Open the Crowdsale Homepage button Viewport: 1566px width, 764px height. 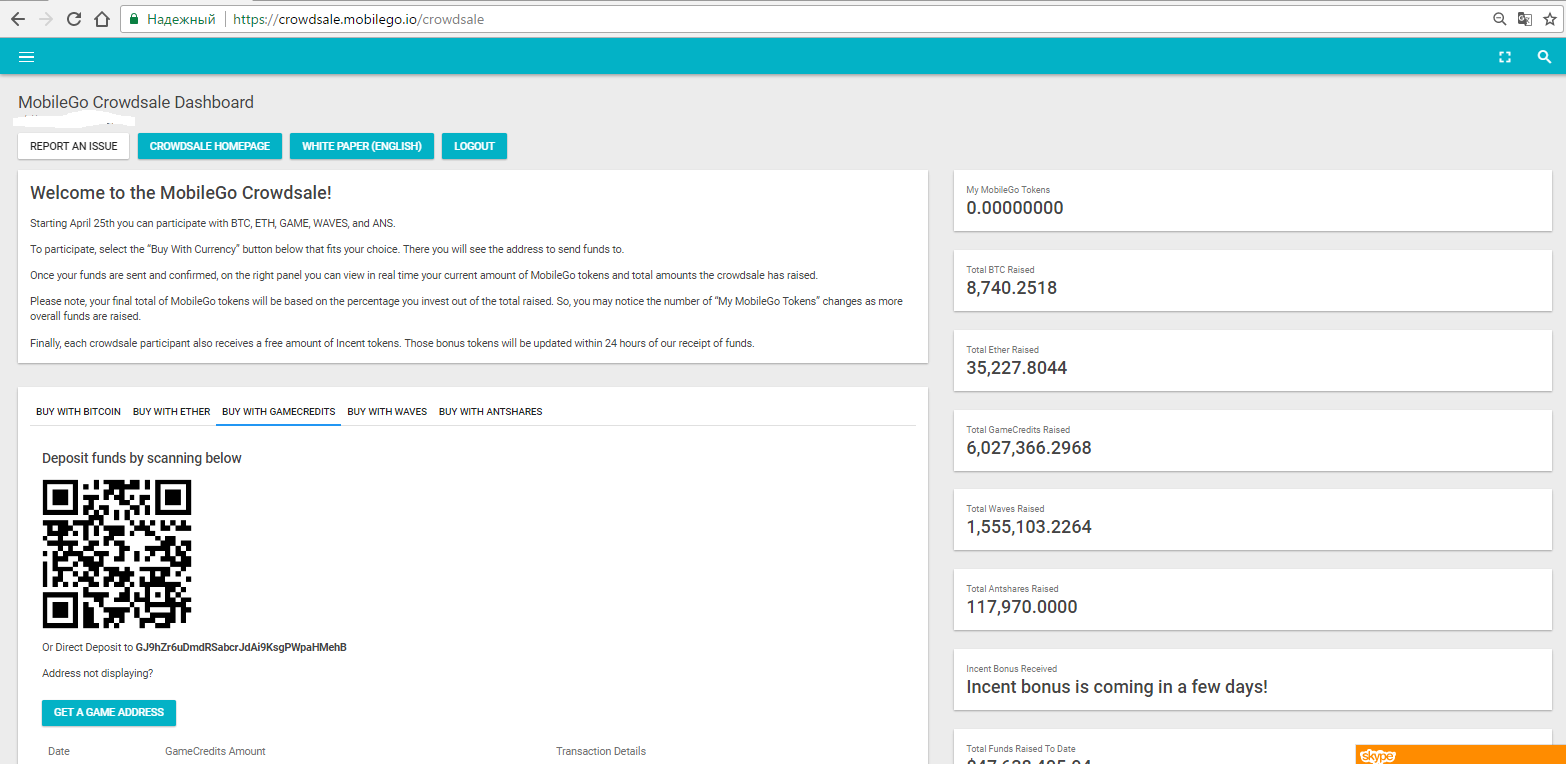tap(210, 146)
